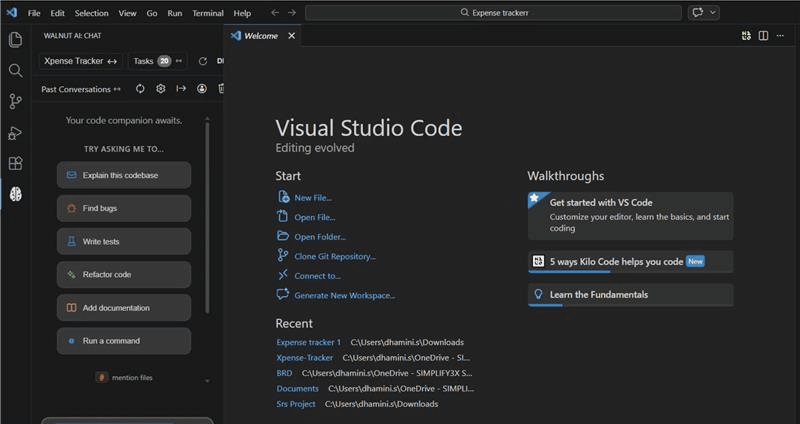The height and width of the screenshot is (424, 800).
Task: Click the split editor icon
Action: pyautogui.click(x=763, y=36)
